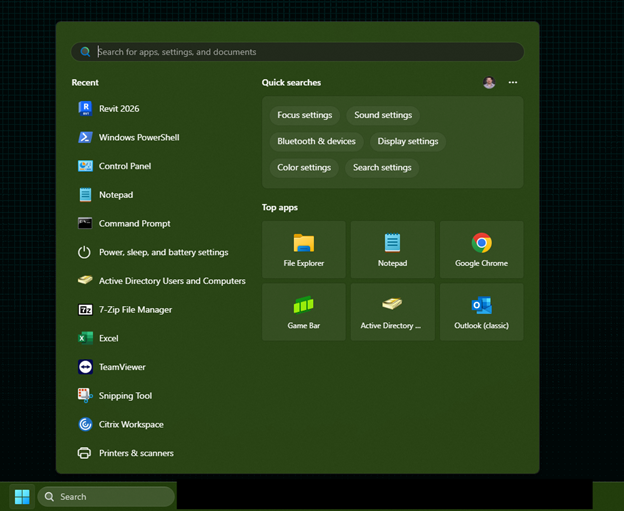This screenshot has width=624, height=511.
Task: Open the three-dots more options menu
Action: click(513, 82)
